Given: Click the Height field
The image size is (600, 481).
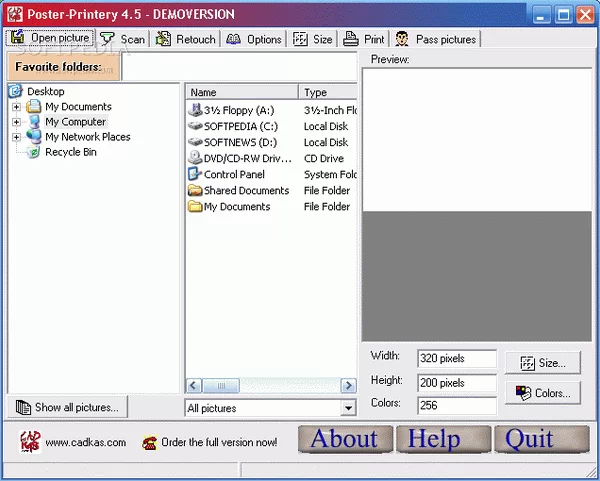Looking at the screenshot, I should click(x=457, y=383).
